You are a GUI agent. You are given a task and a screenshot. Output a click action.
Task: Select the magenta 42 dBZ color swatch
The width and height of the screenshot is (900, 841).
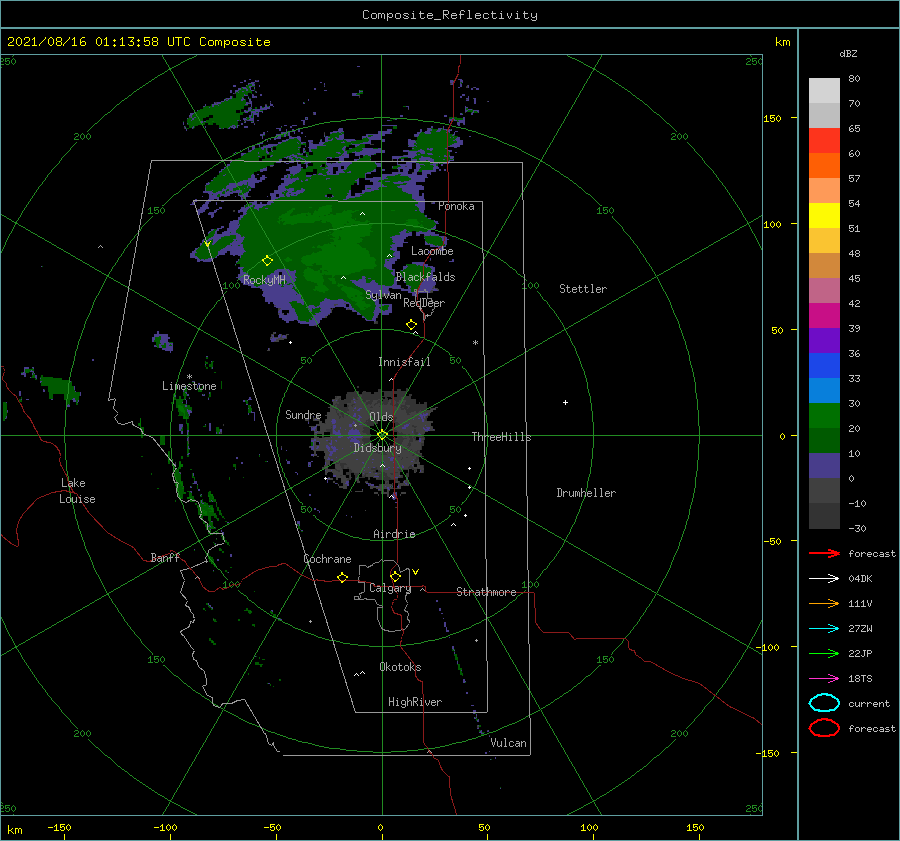pos(824,316)
